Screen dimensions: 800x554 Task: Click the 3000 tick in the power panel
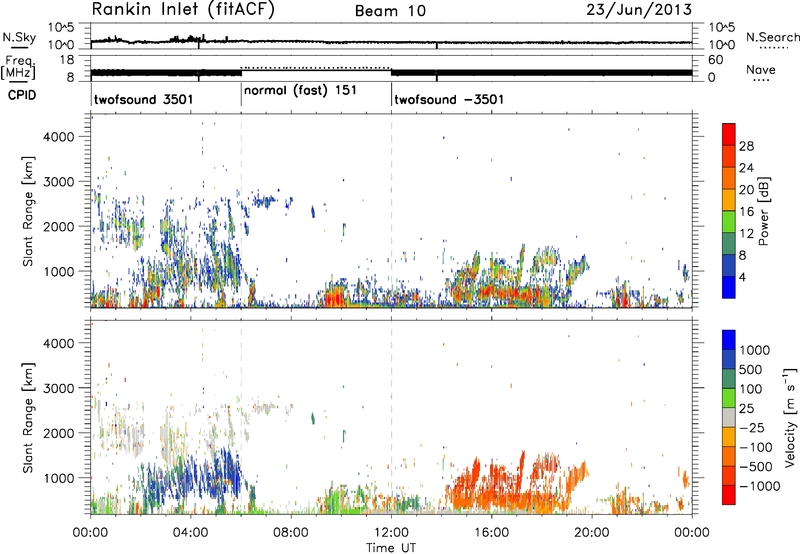58,182
